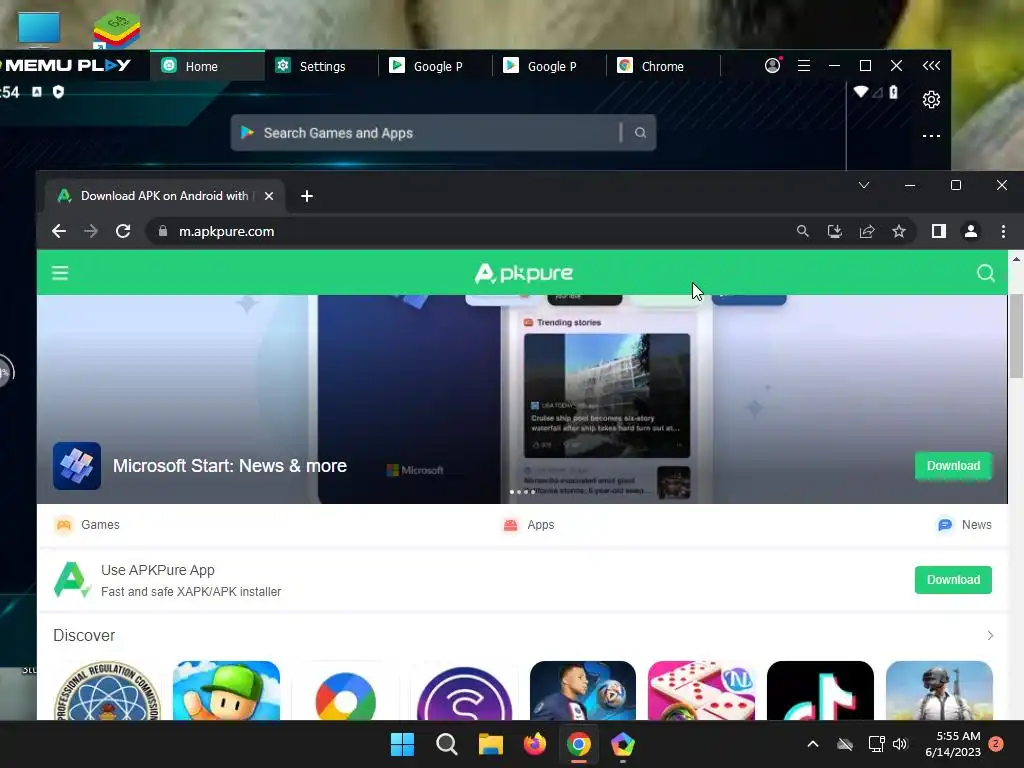Go back in Chrome browser
This screenshot has width=1024, height=768.
point(59,231)
